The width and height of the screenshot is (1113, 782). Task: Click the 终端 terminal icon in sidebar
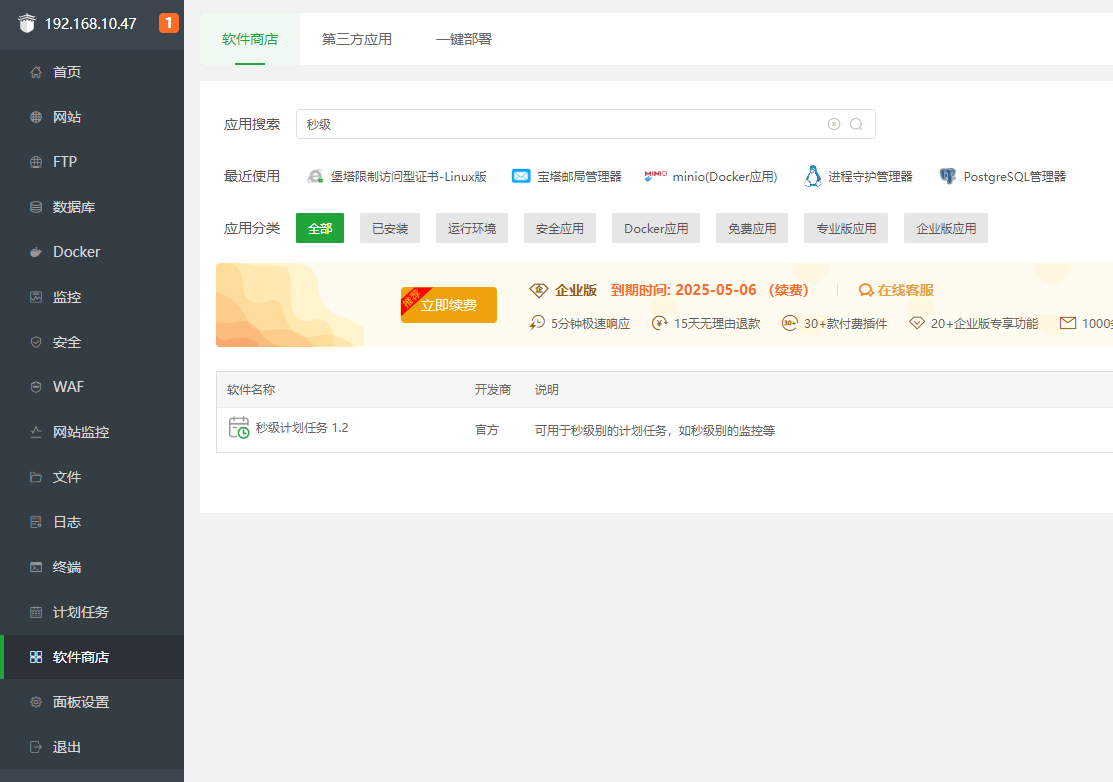(x=35, y=567)
